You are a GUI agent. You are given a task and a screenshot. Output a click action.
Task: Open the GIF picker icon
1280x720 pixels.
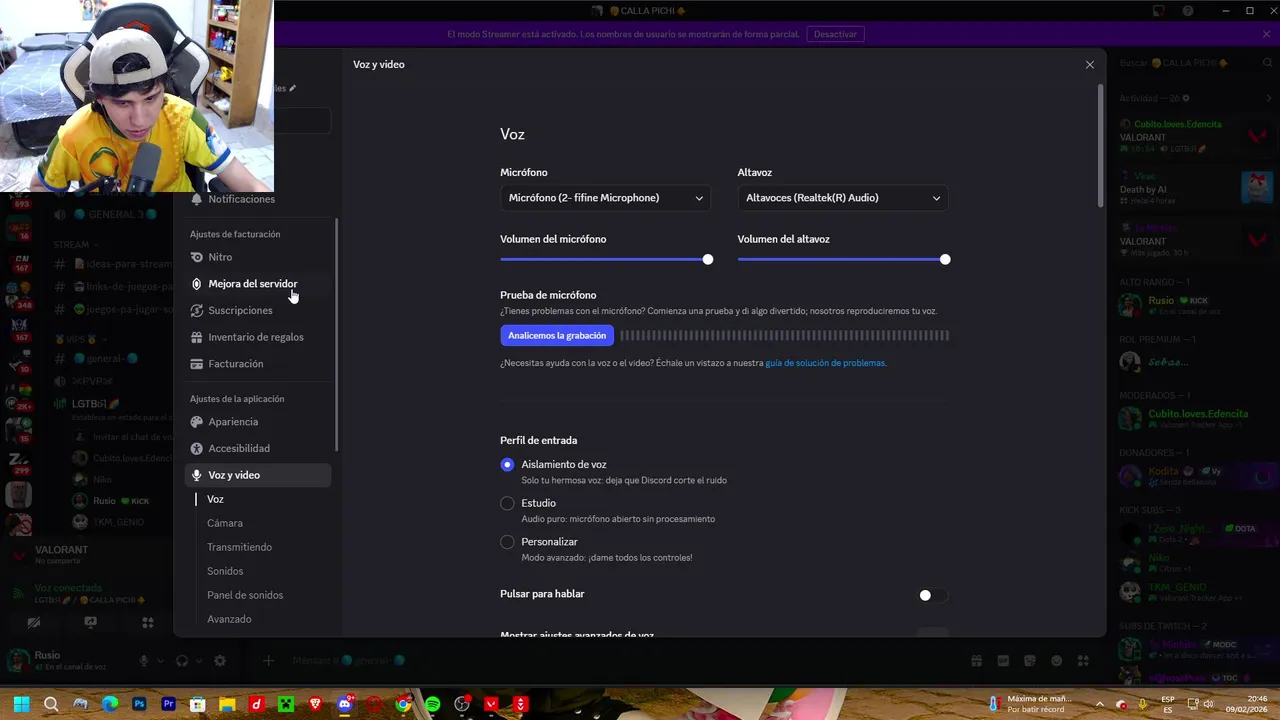coord(1003,661)
